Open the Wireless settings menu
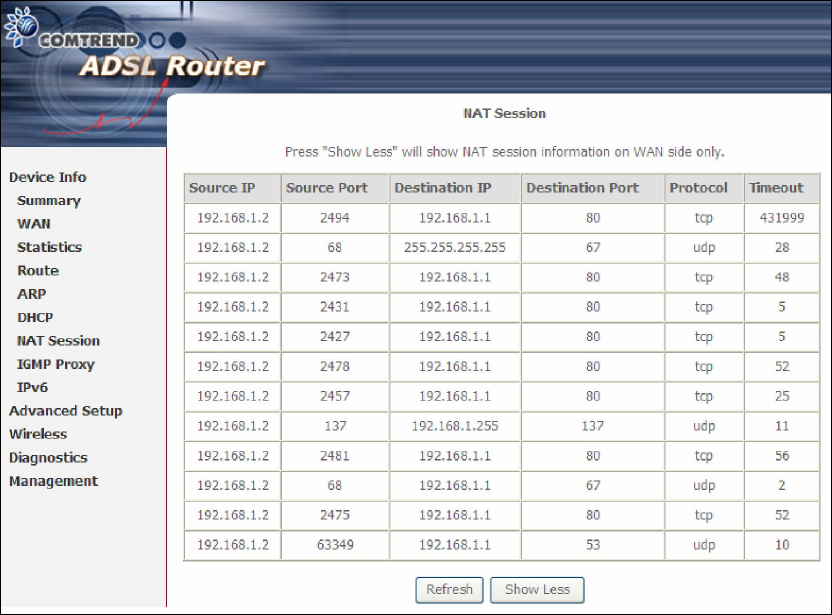 [x=38, y=434]
